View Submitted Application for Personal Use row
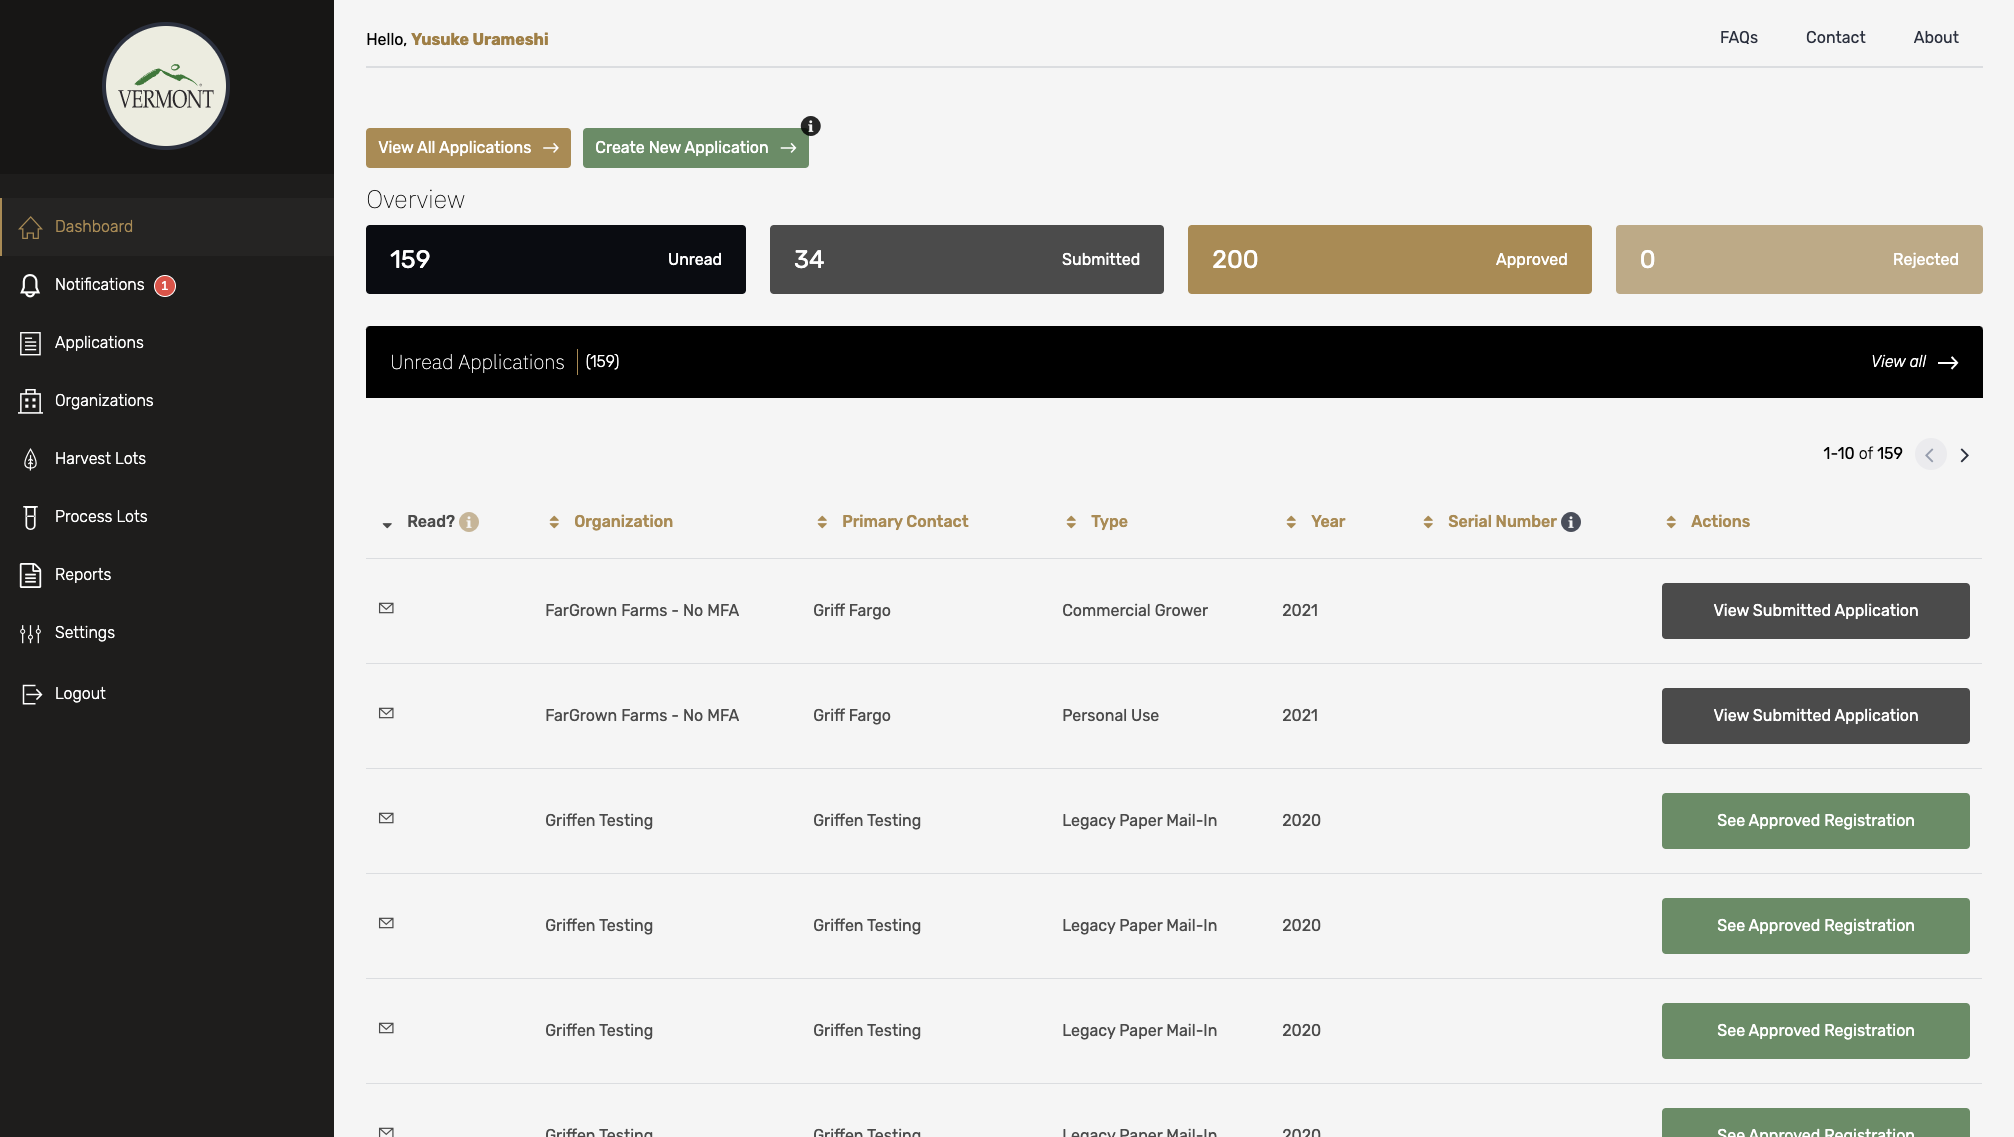2014x1137 pixels. click(1815, 716)
